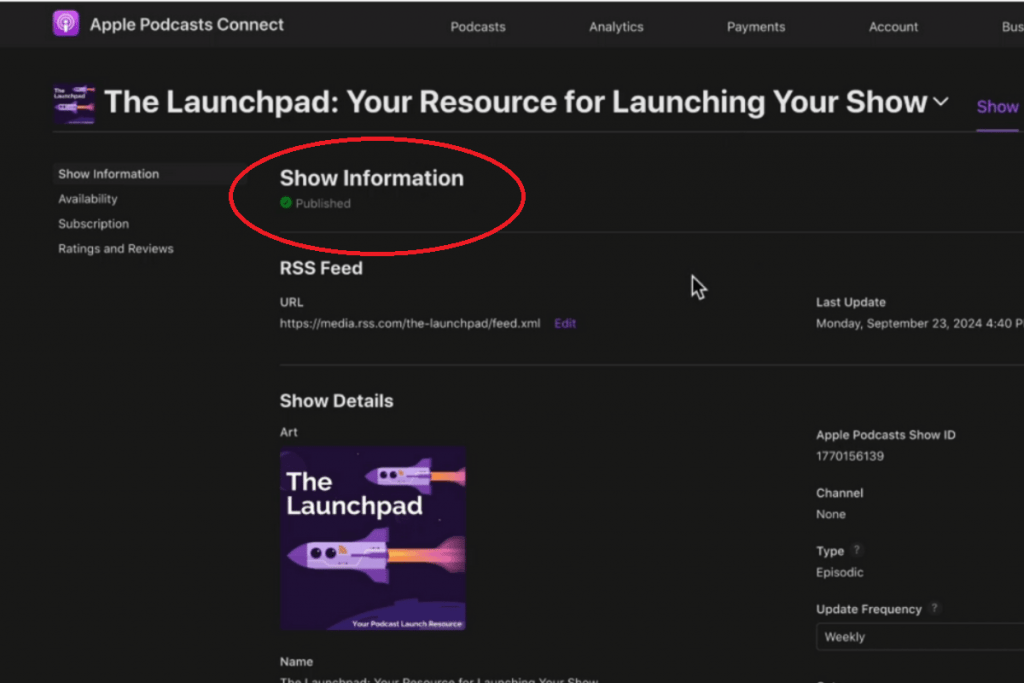Click the help icon next to Type

857,551
